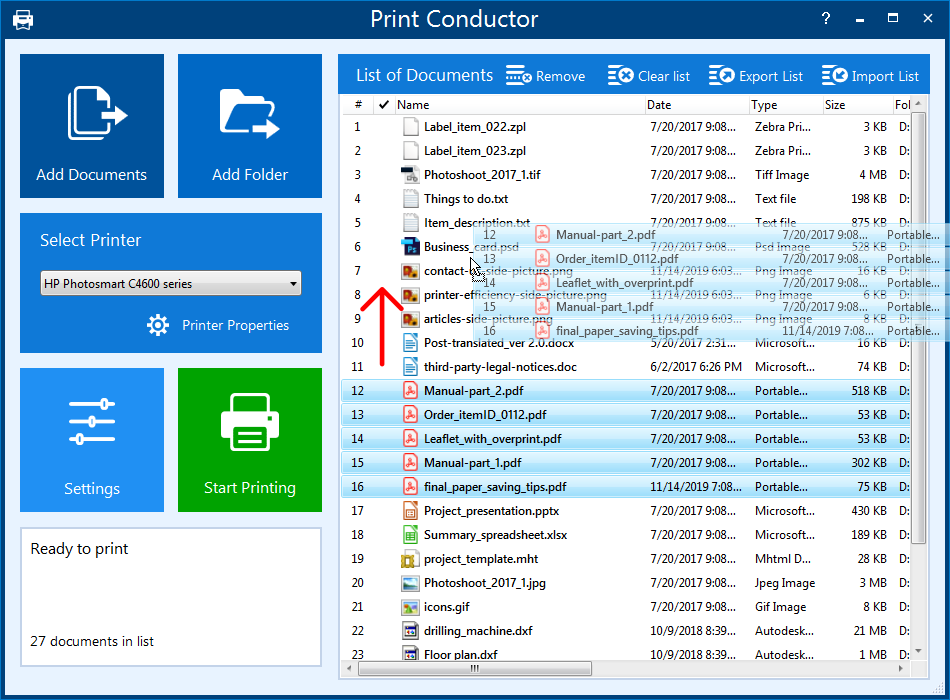Viewport: 950px width, 700px height.
Task: Click the Import List icon
Action: click(x=834, y=76)
